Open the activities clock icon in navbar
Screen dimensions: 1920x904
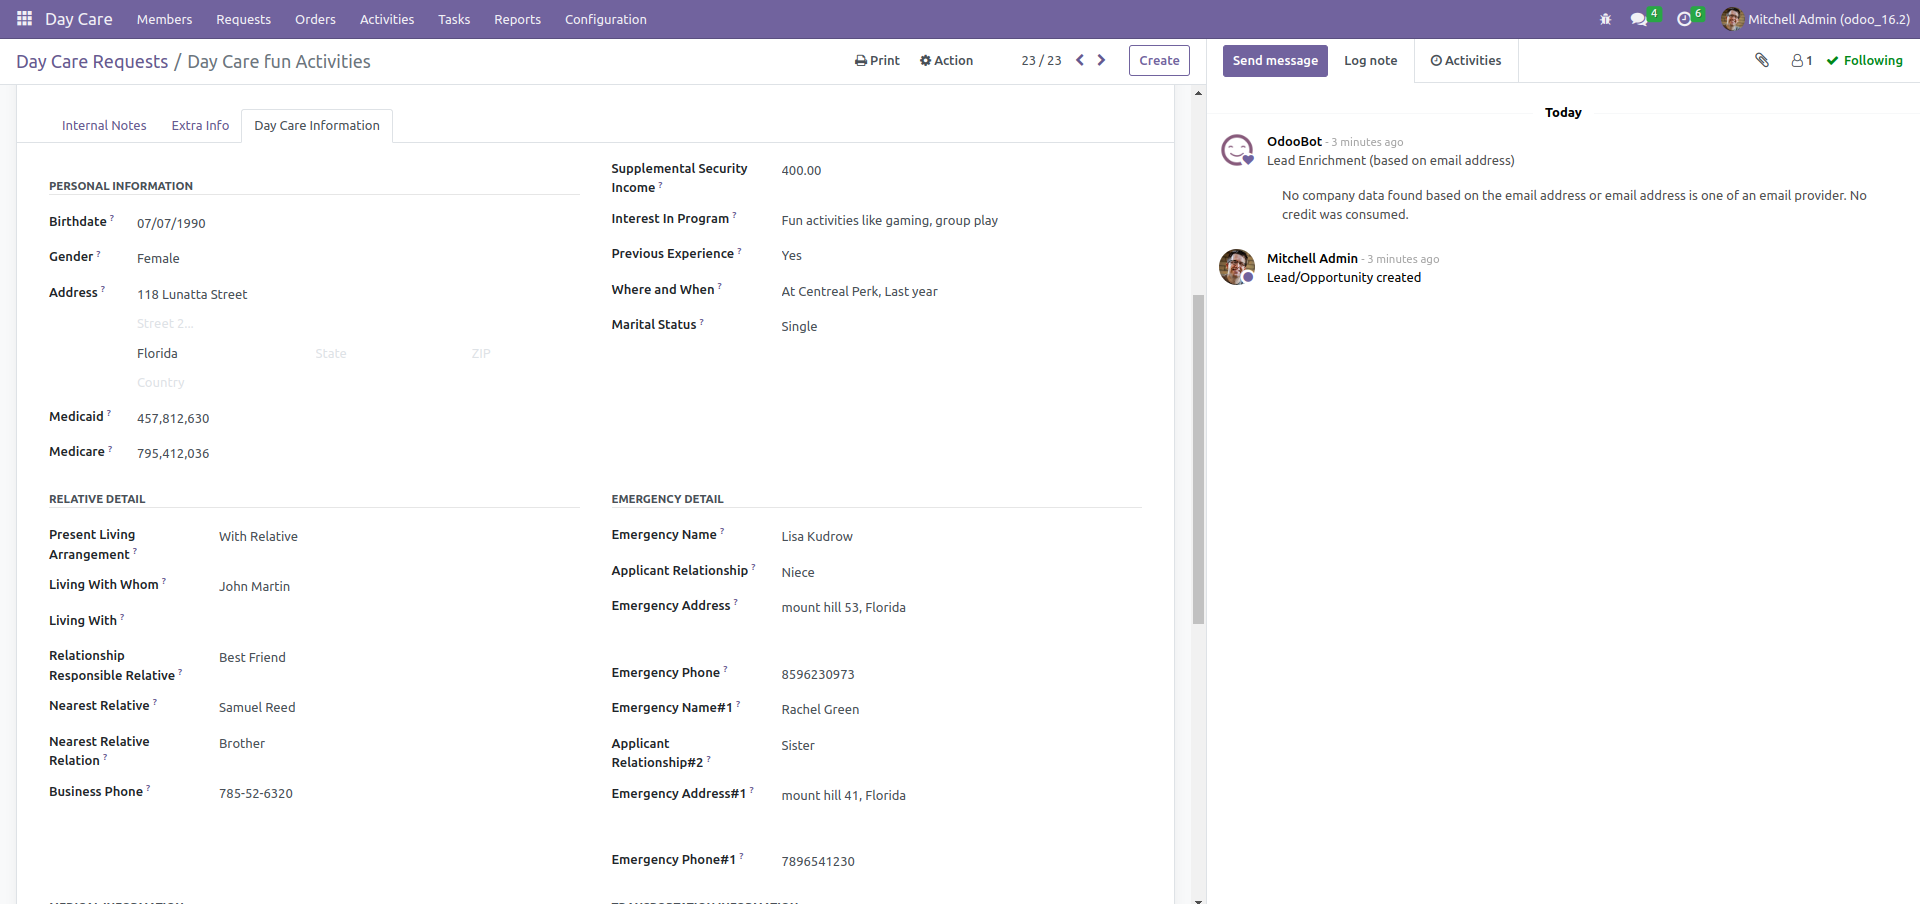pos(1684,19)
